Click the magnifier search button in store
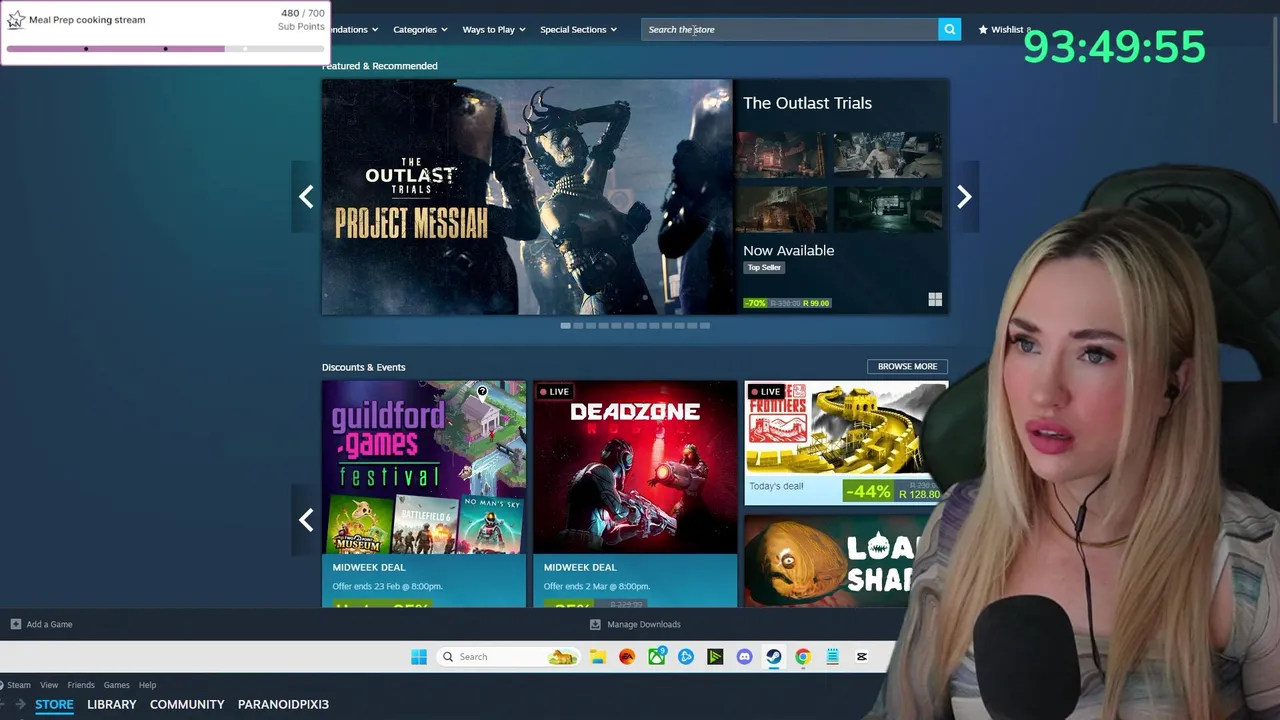This screenshot has width=1280, height=720. pos(949,29)
